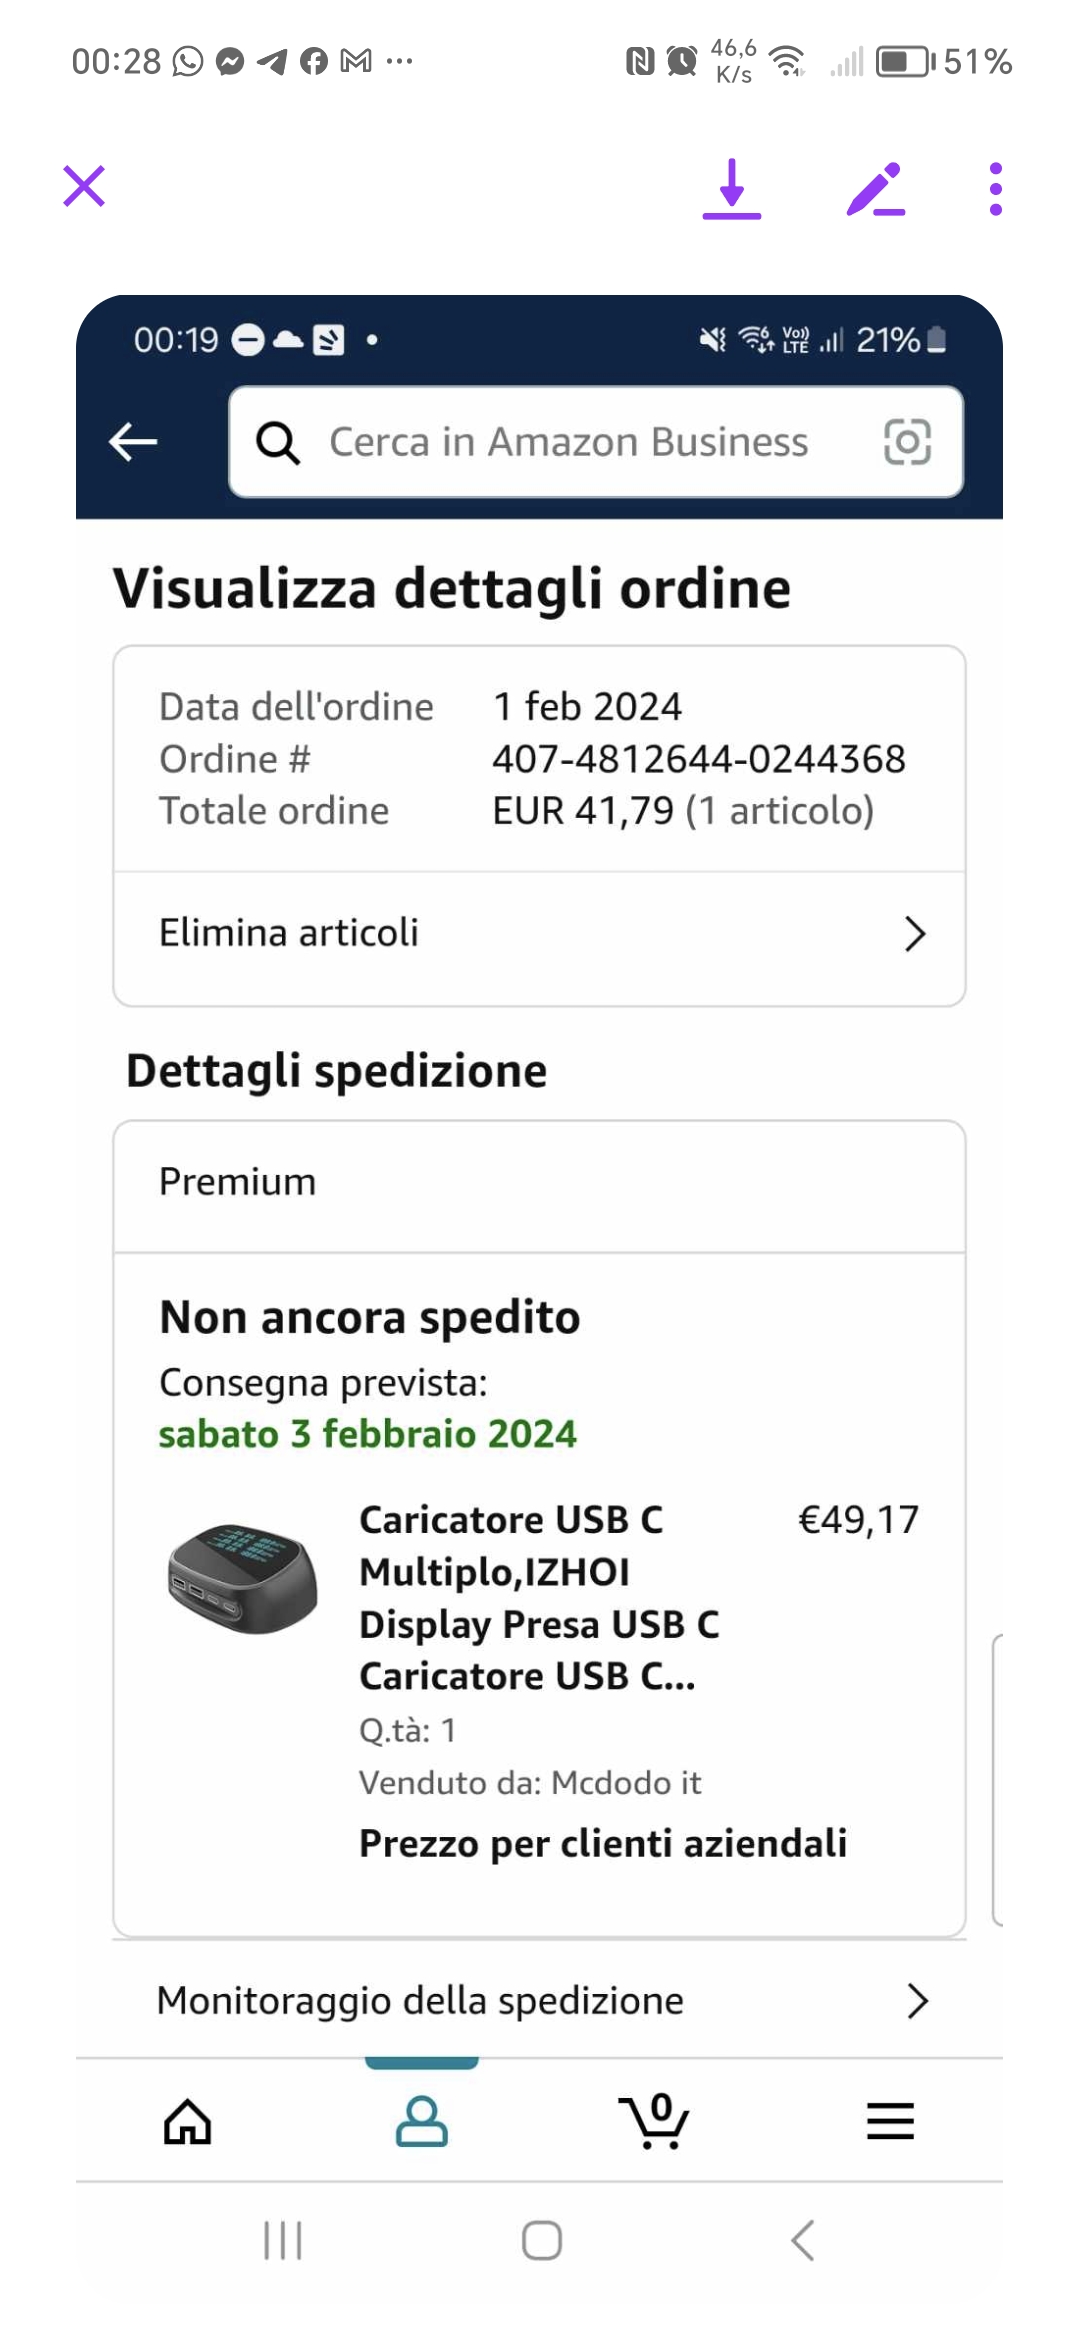Open the account profile tab
This screenshot has width=1080, height=2340.
pos(422,2121)
